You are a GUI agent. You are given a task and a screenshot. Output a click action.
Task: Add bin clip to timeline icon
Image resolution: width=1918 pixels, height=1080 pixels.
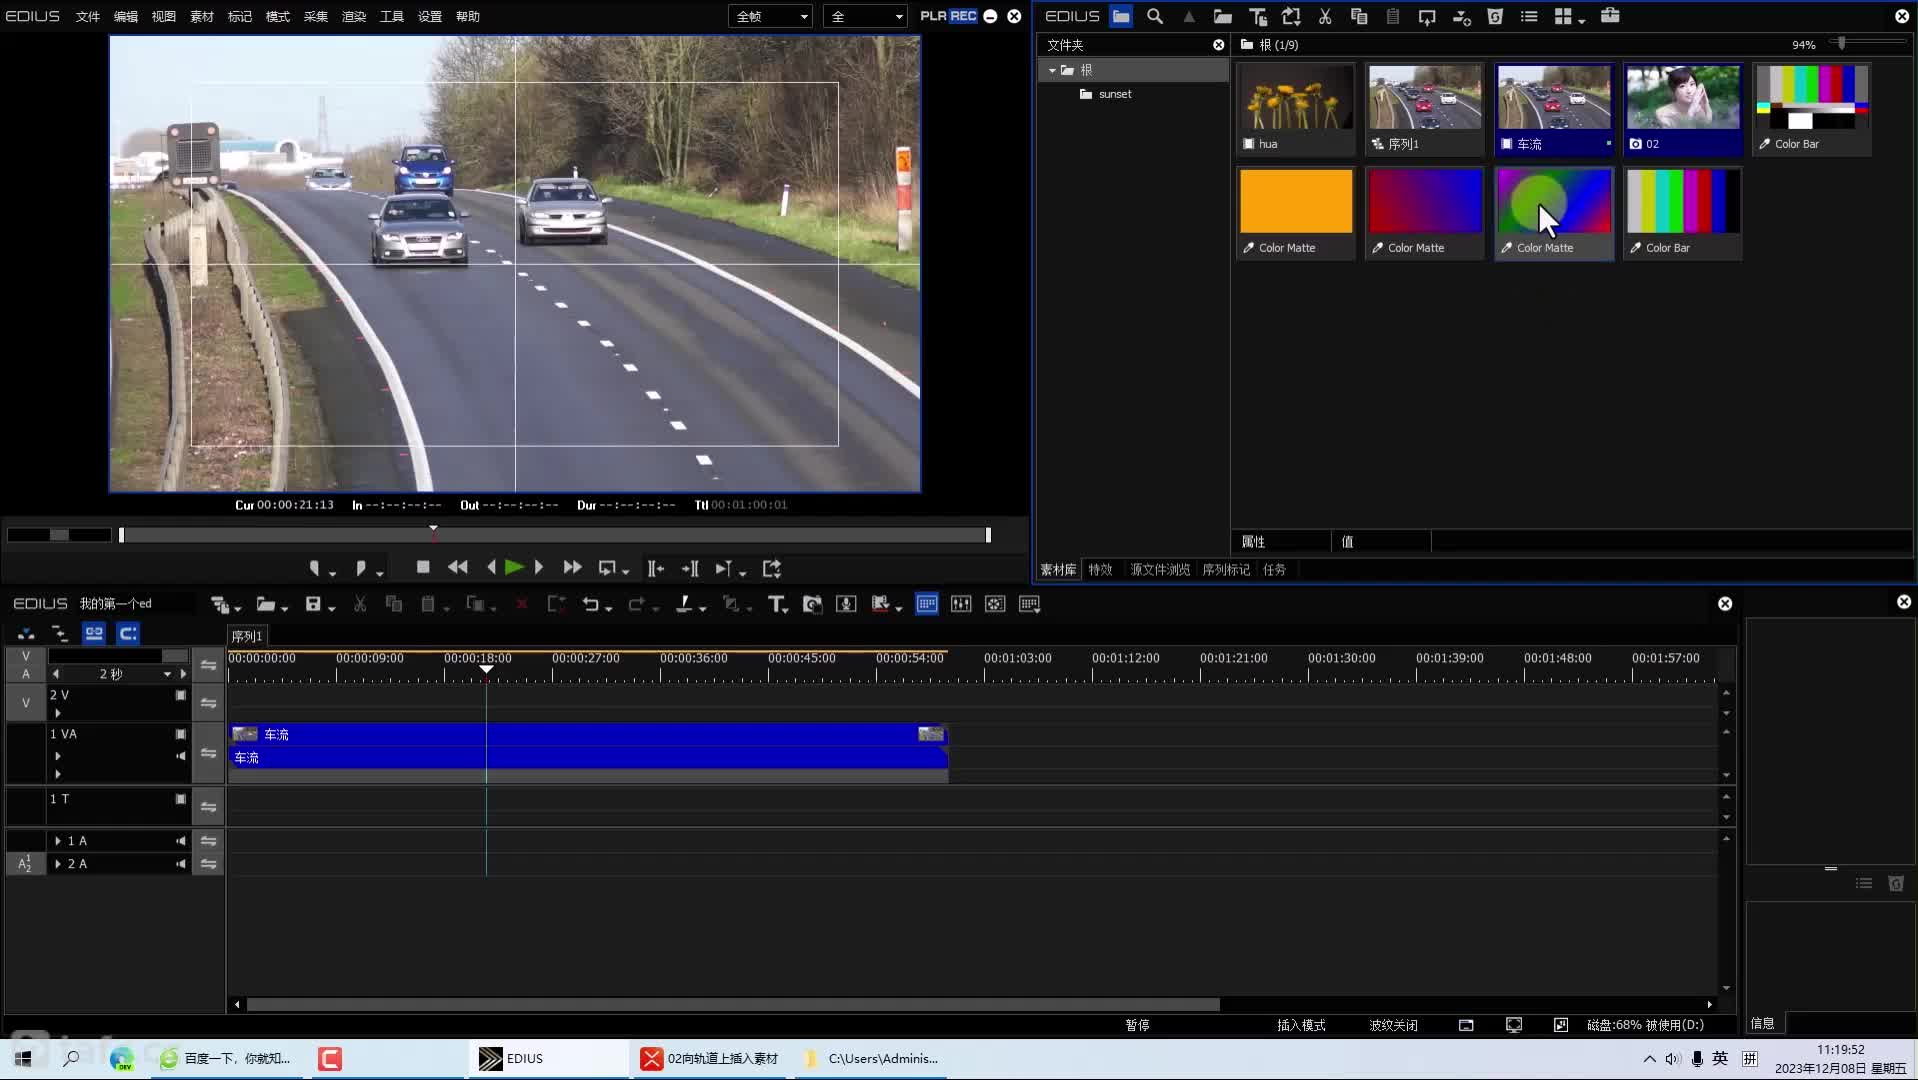1461,16
